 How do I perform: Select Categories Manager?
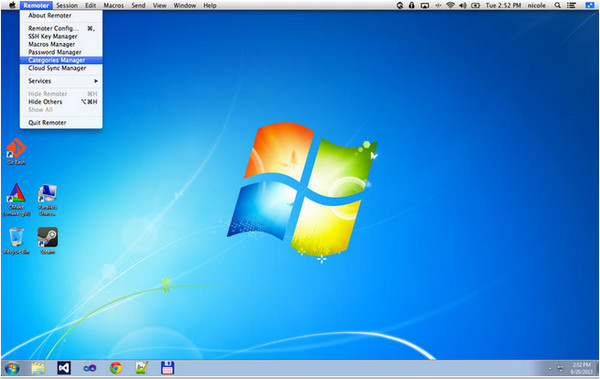tap(61, 60)
